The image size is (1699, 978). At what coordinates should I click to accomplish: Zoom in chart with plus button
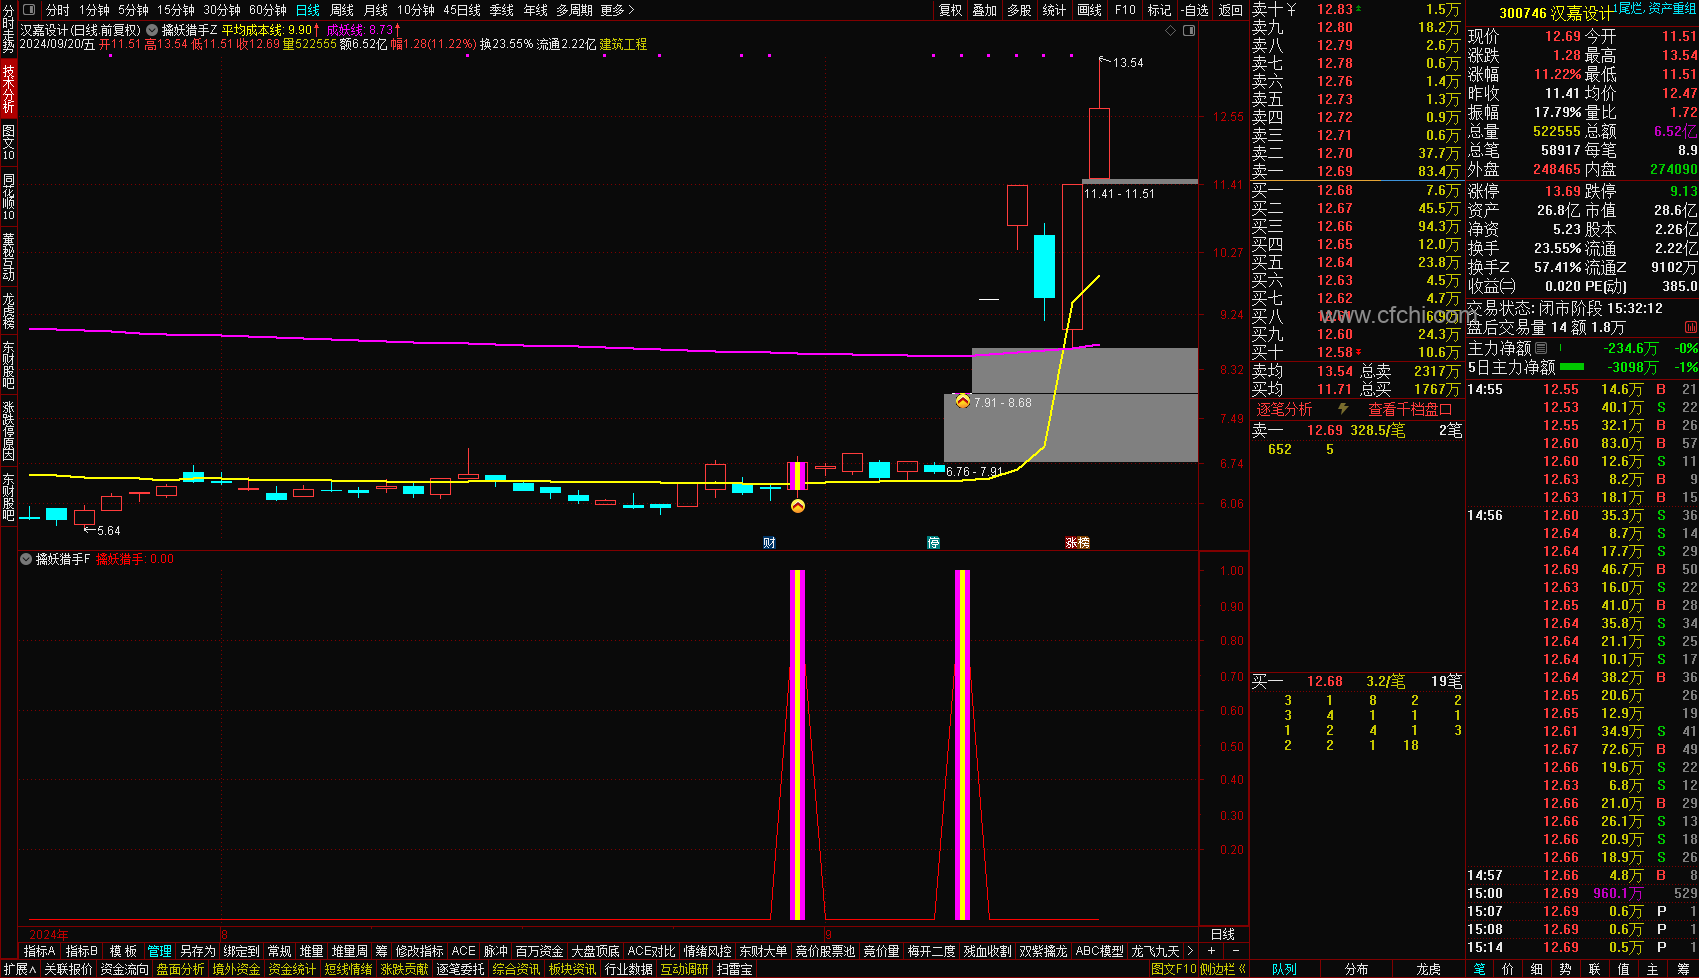(1211, 951)
